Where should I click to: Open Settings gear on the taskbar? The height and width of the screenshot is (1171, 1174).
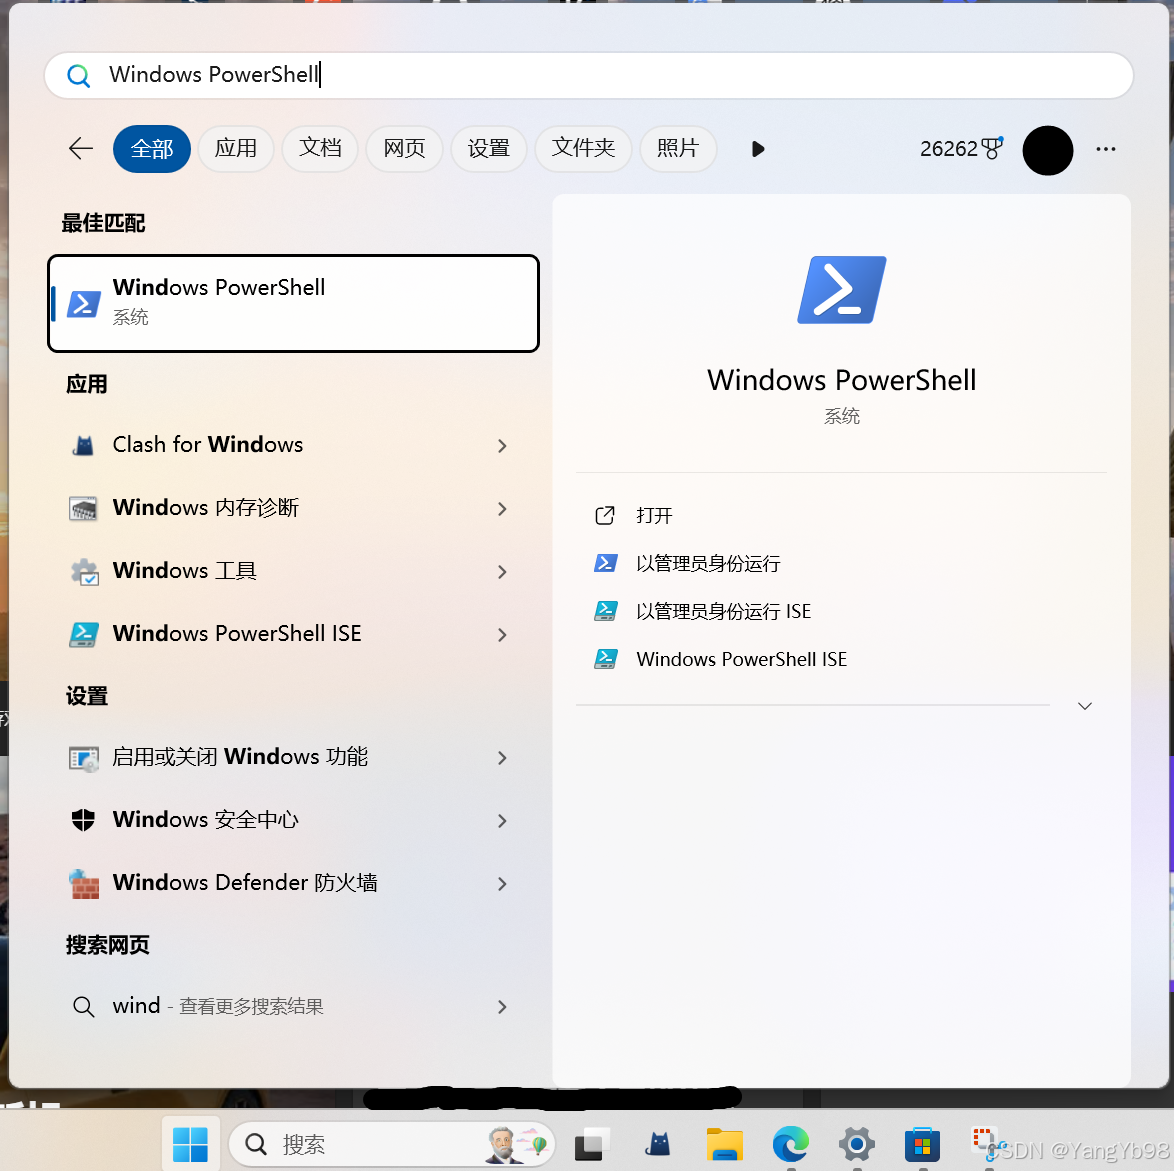857,1144
